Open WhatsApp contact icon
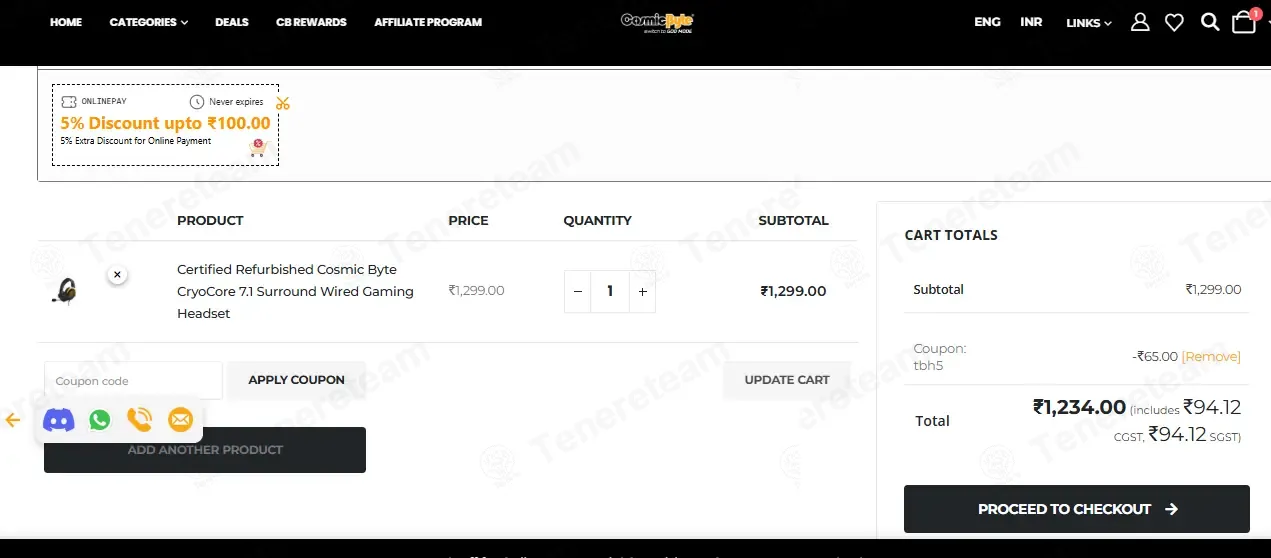The width and height of the screenshot is (1271, 558). click(x=99, y=420)
